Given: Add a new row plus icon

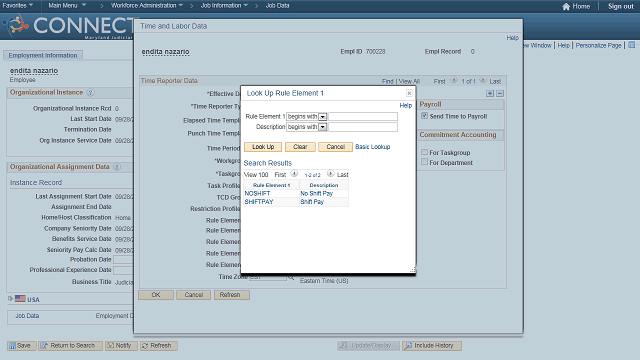Looking at the screenshot, I should [490, 93].
